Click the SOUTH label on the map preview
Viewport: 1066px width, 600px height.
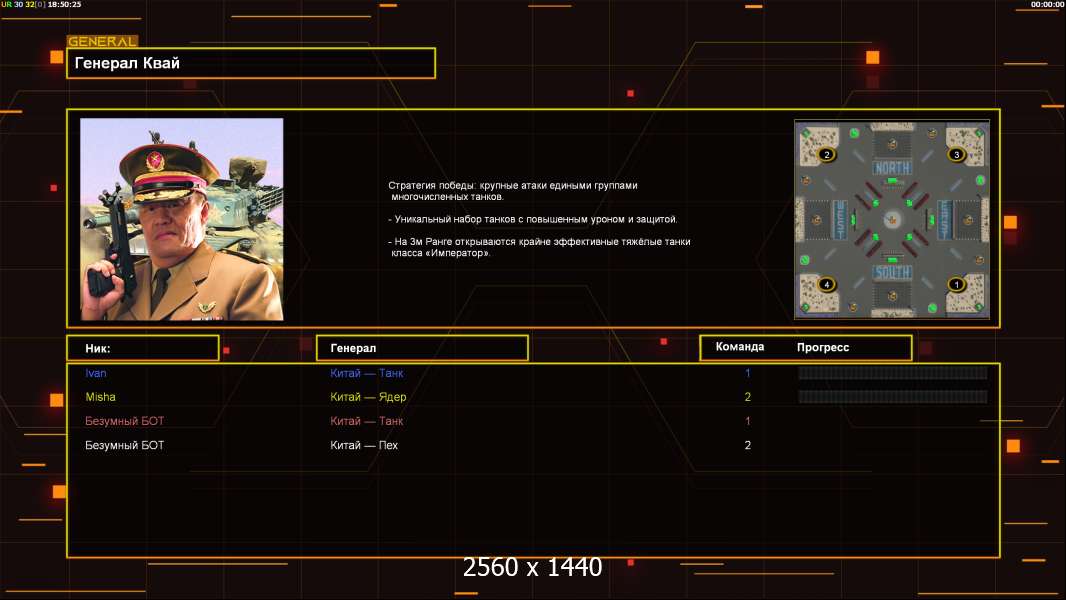(892, 272)
